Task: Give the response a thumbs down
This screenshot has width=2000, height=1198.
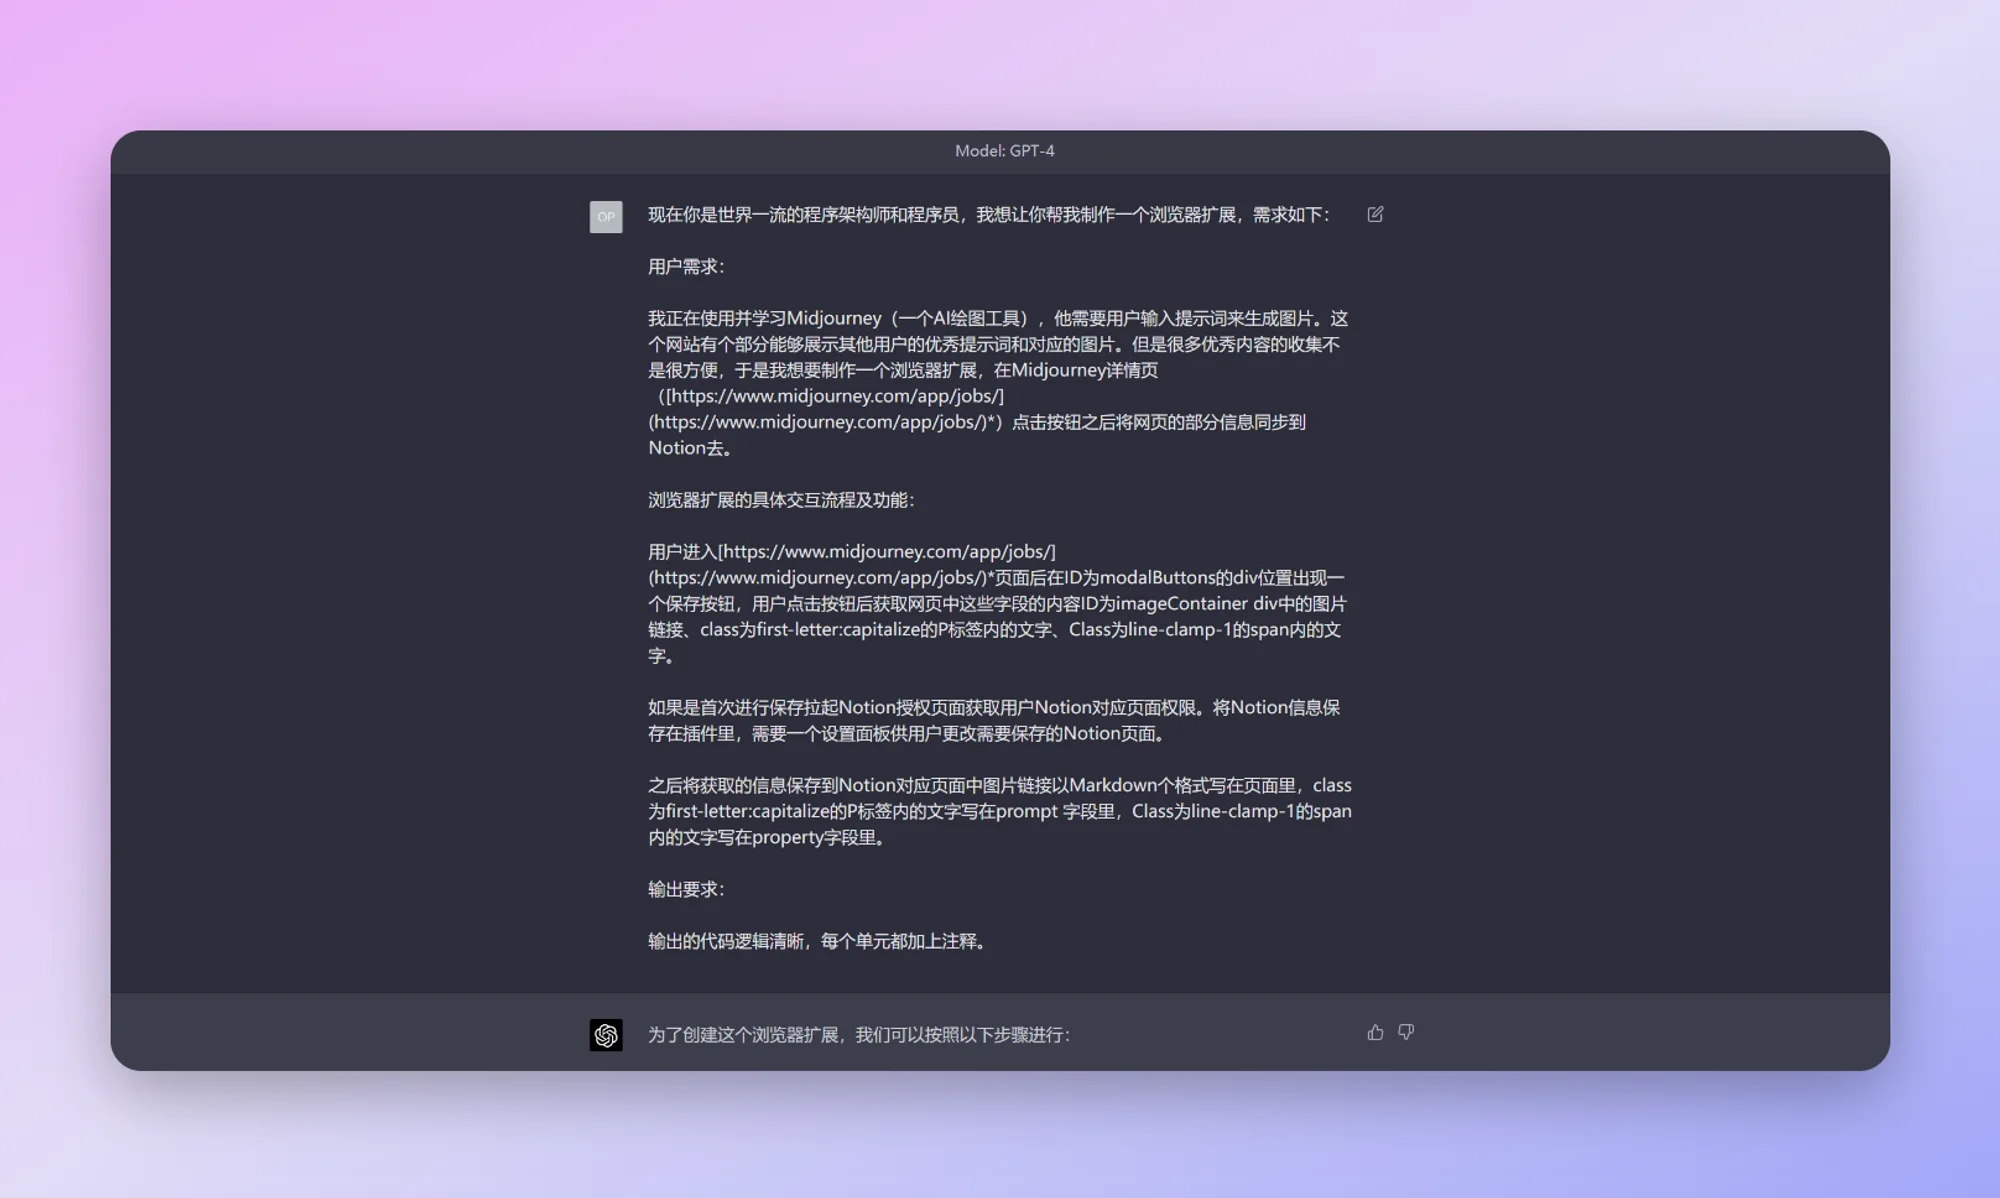Action: (x=1406, y=1032)
